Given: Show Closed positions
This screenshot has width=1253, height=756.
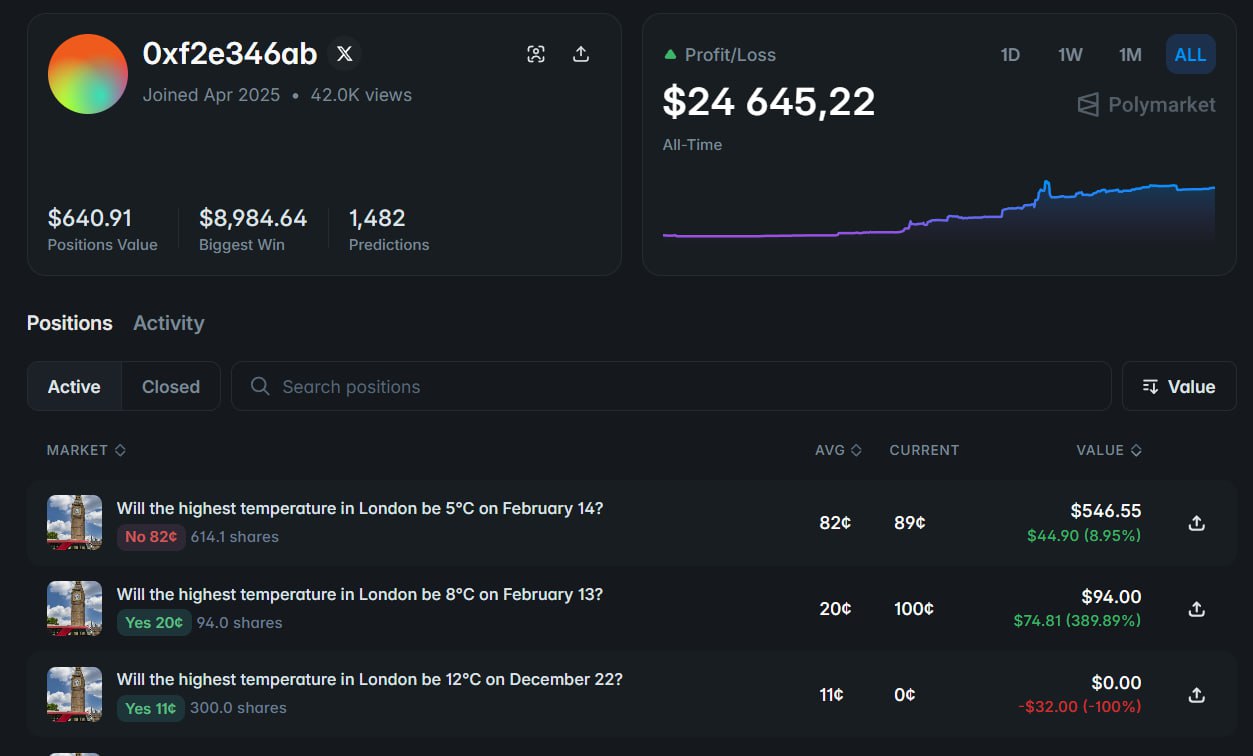Looking at the screenshot, I should [x=171, y=387].
